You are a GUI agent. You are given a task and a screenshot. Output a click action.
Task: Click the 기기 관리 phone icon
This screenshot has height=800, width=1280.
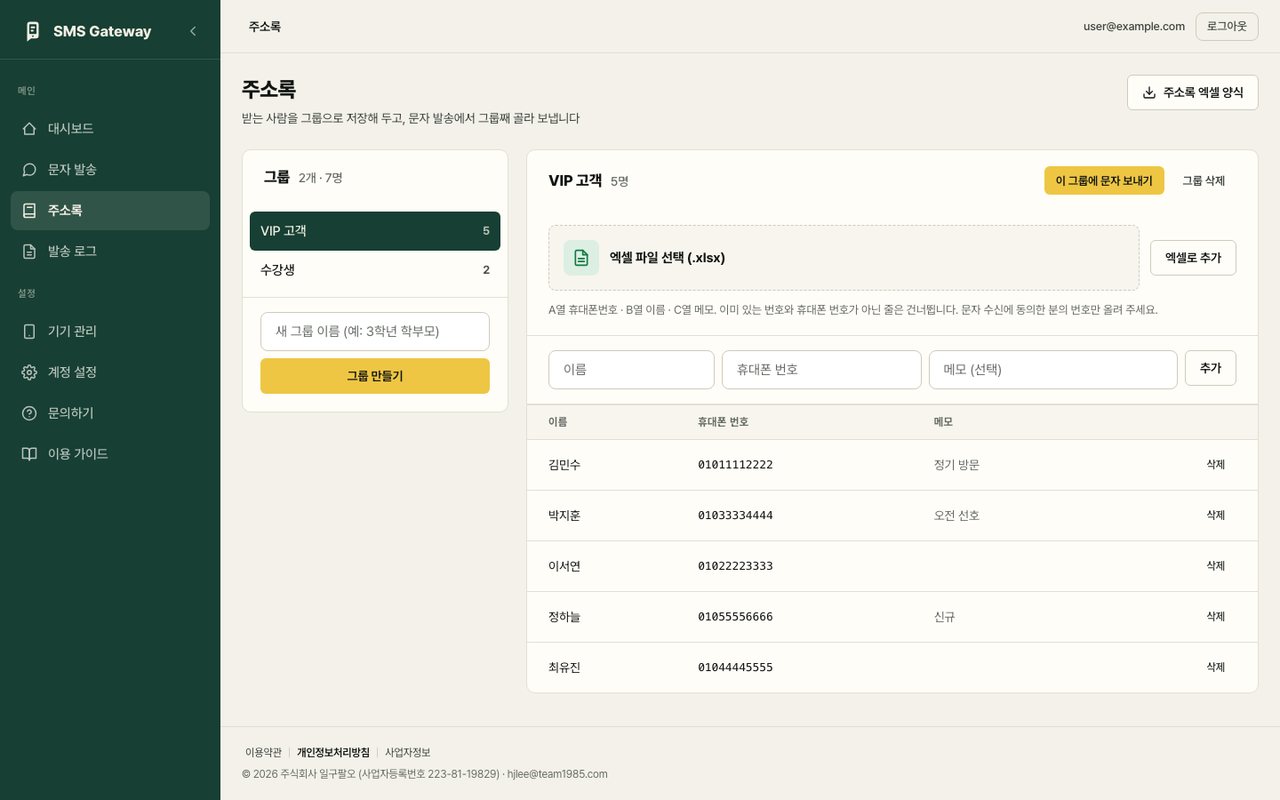(29, 331)
